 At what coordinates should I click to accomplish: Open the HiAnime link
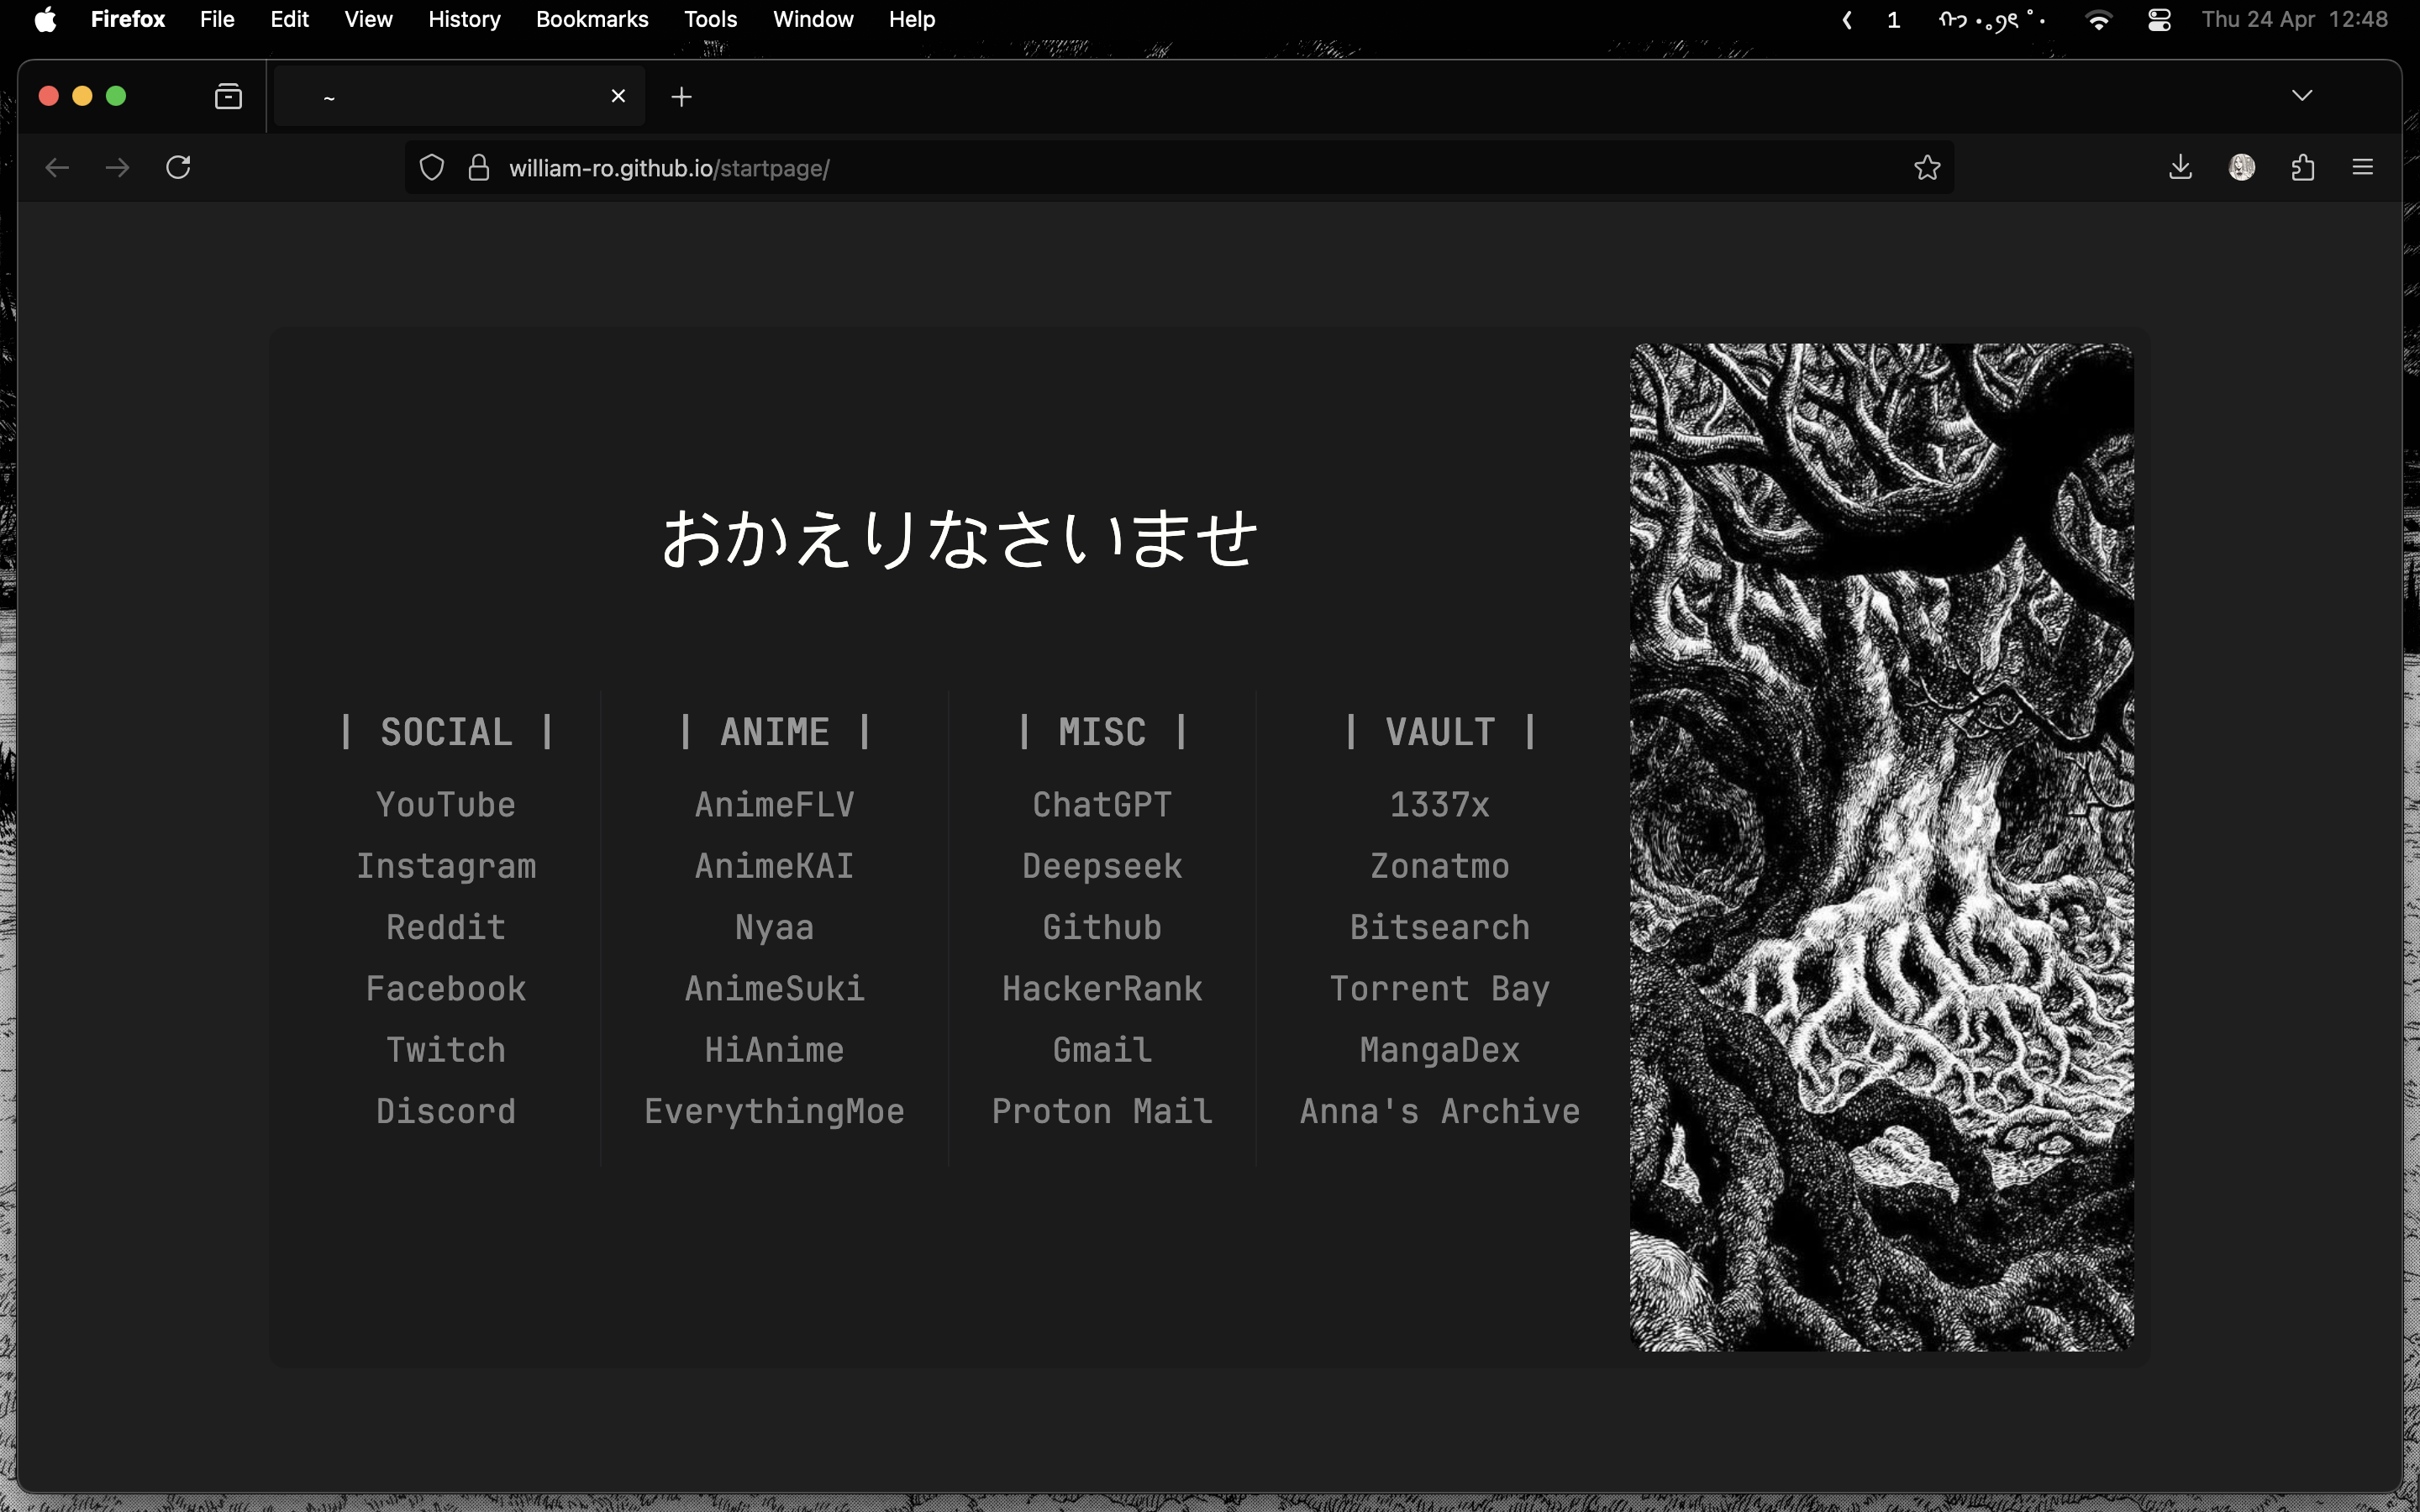(775, 1050)
